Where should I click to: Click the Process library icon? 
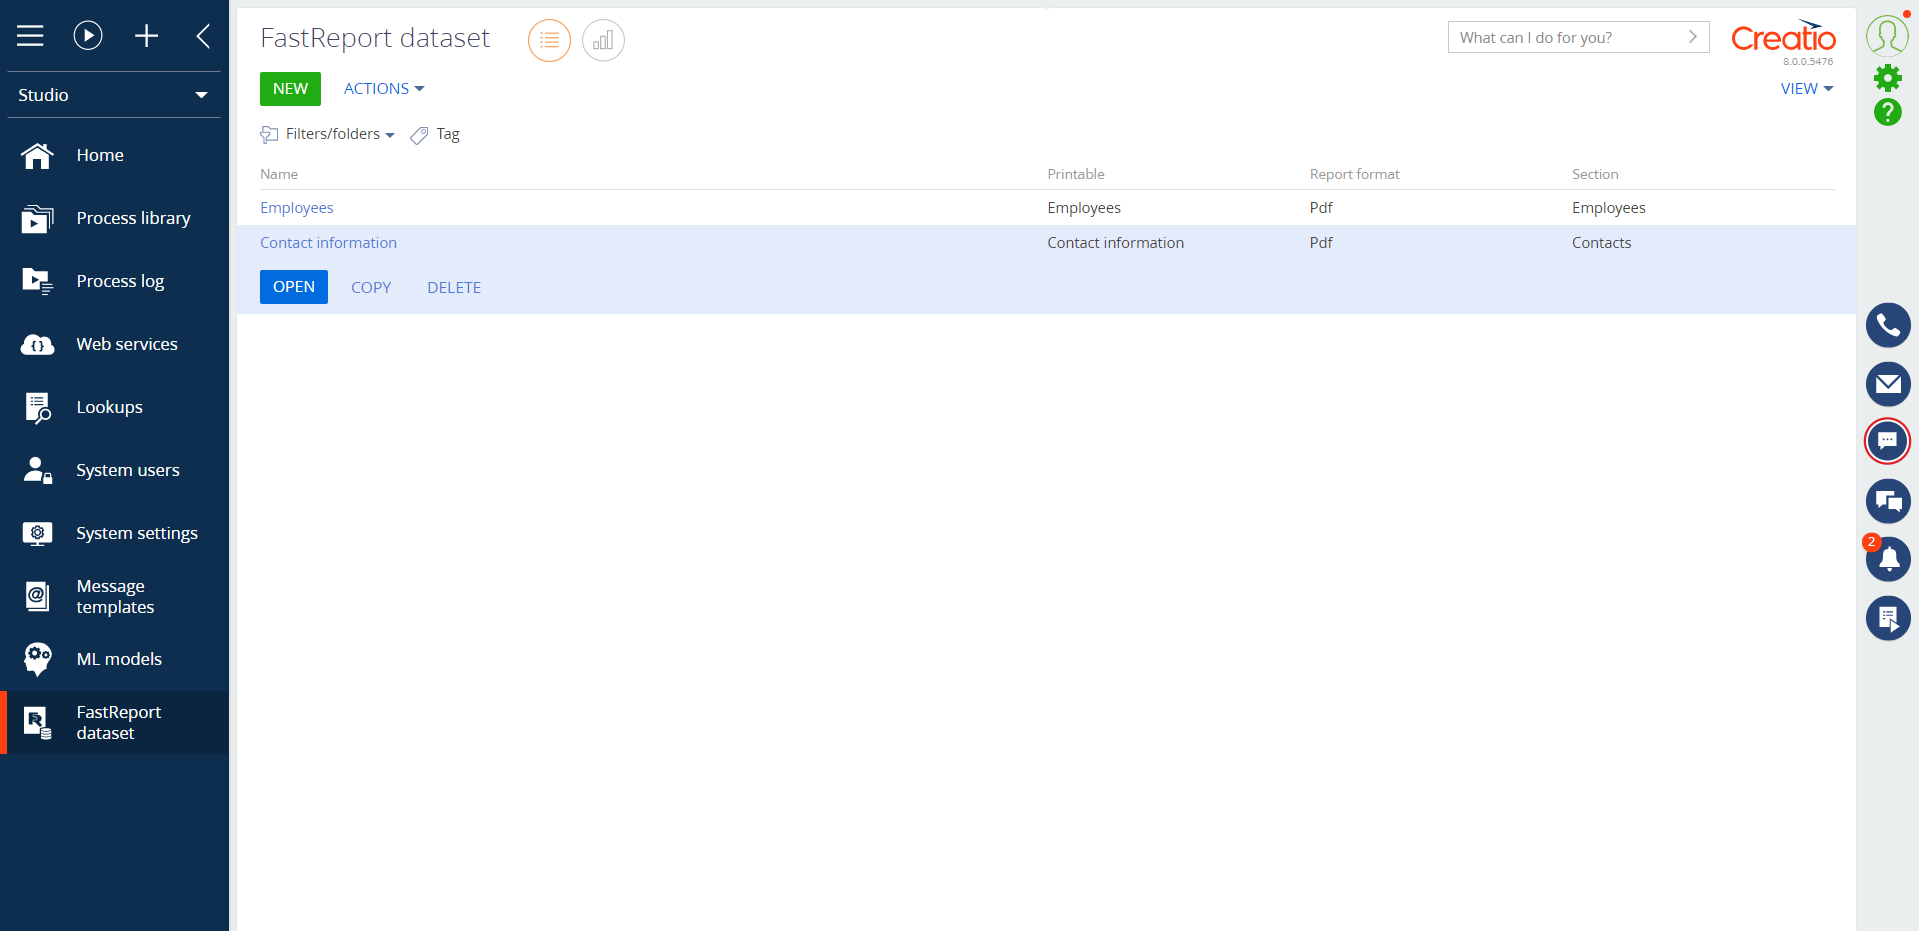tap(37, 218)
